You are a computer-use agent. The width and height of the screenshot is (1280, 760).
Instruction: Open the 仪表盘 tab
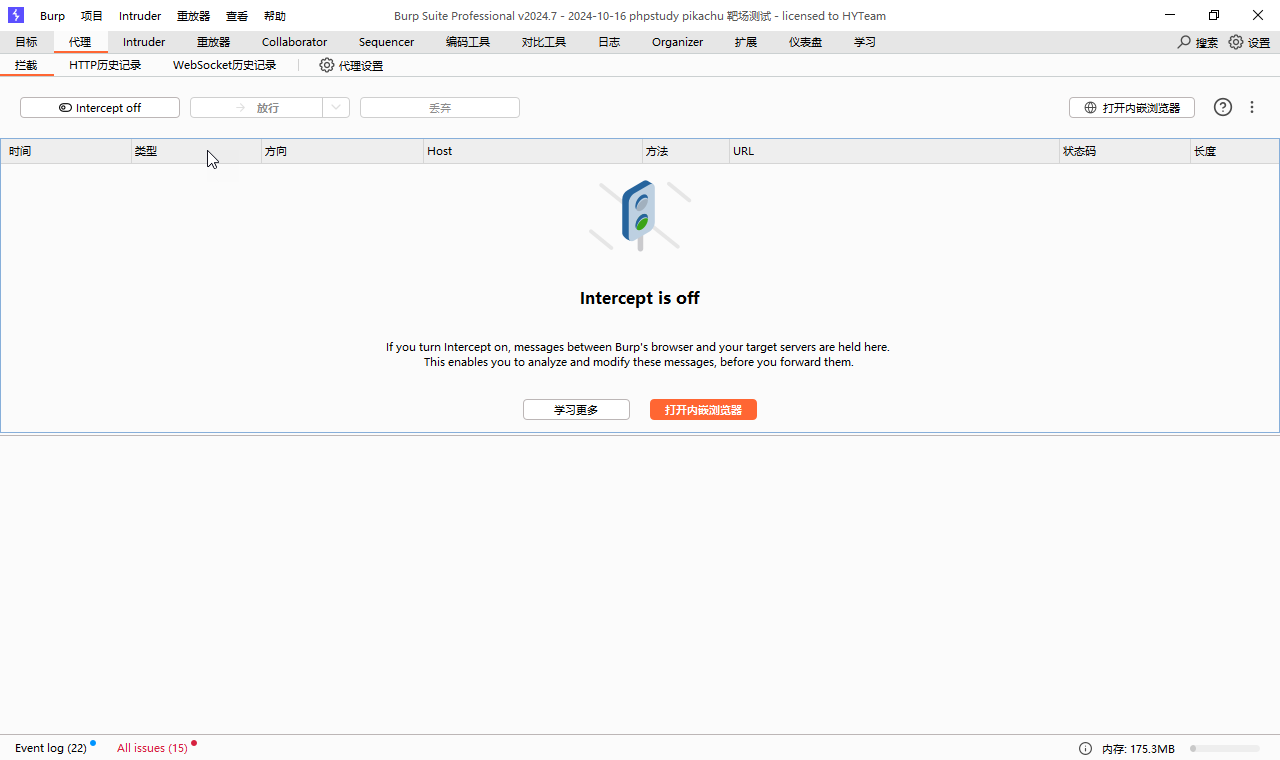pos(805,42)
